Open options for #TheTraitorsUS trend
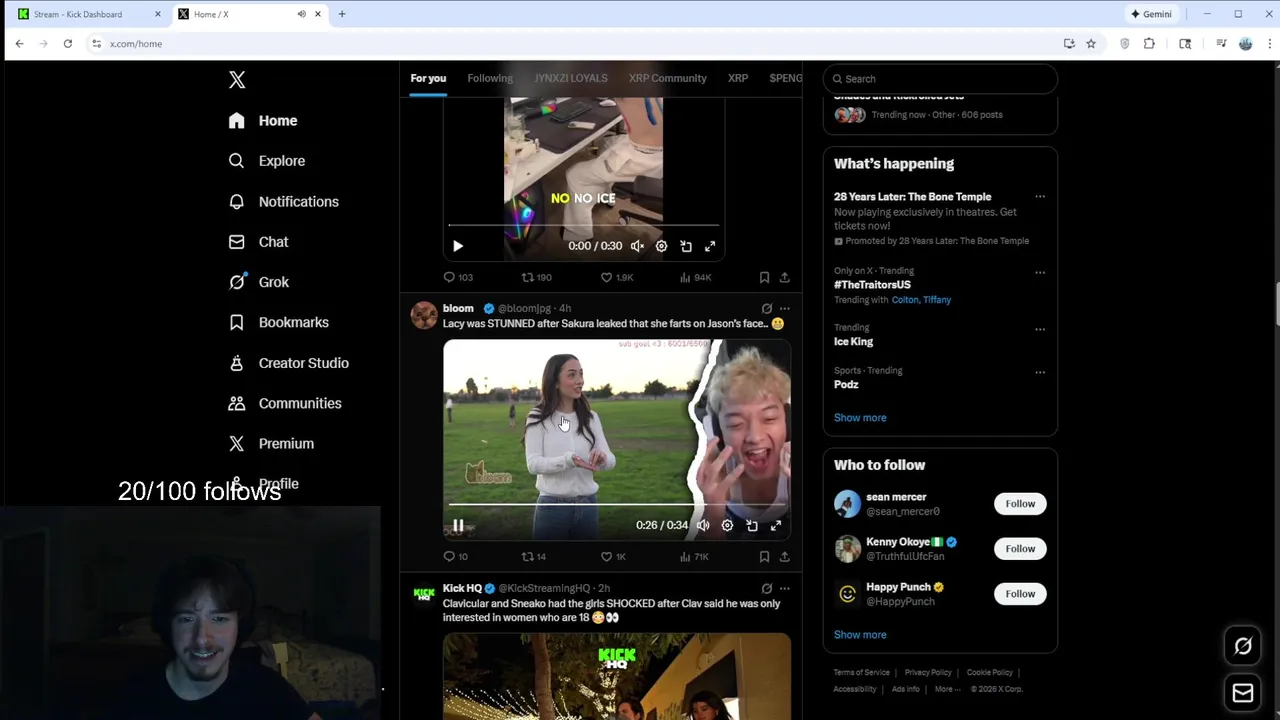1280x720 pixels. pyautogui.click(x=1040, y=272)
